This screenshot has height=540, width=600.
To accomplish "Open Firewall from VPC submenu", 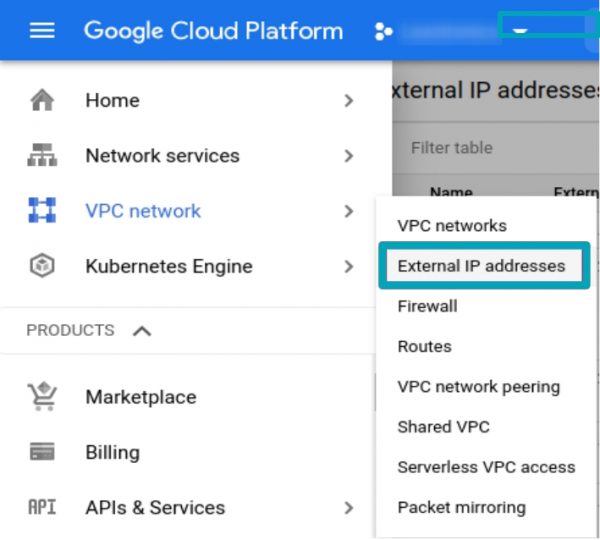I will pyautogui.click(x=427, y=306).
